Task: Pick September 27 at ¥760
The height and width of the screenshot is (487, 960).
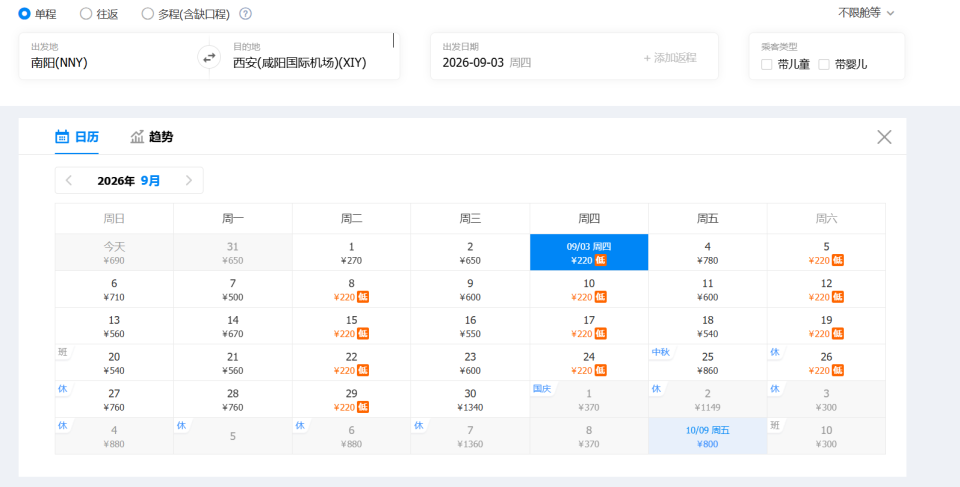Action: tap(114, 399)
